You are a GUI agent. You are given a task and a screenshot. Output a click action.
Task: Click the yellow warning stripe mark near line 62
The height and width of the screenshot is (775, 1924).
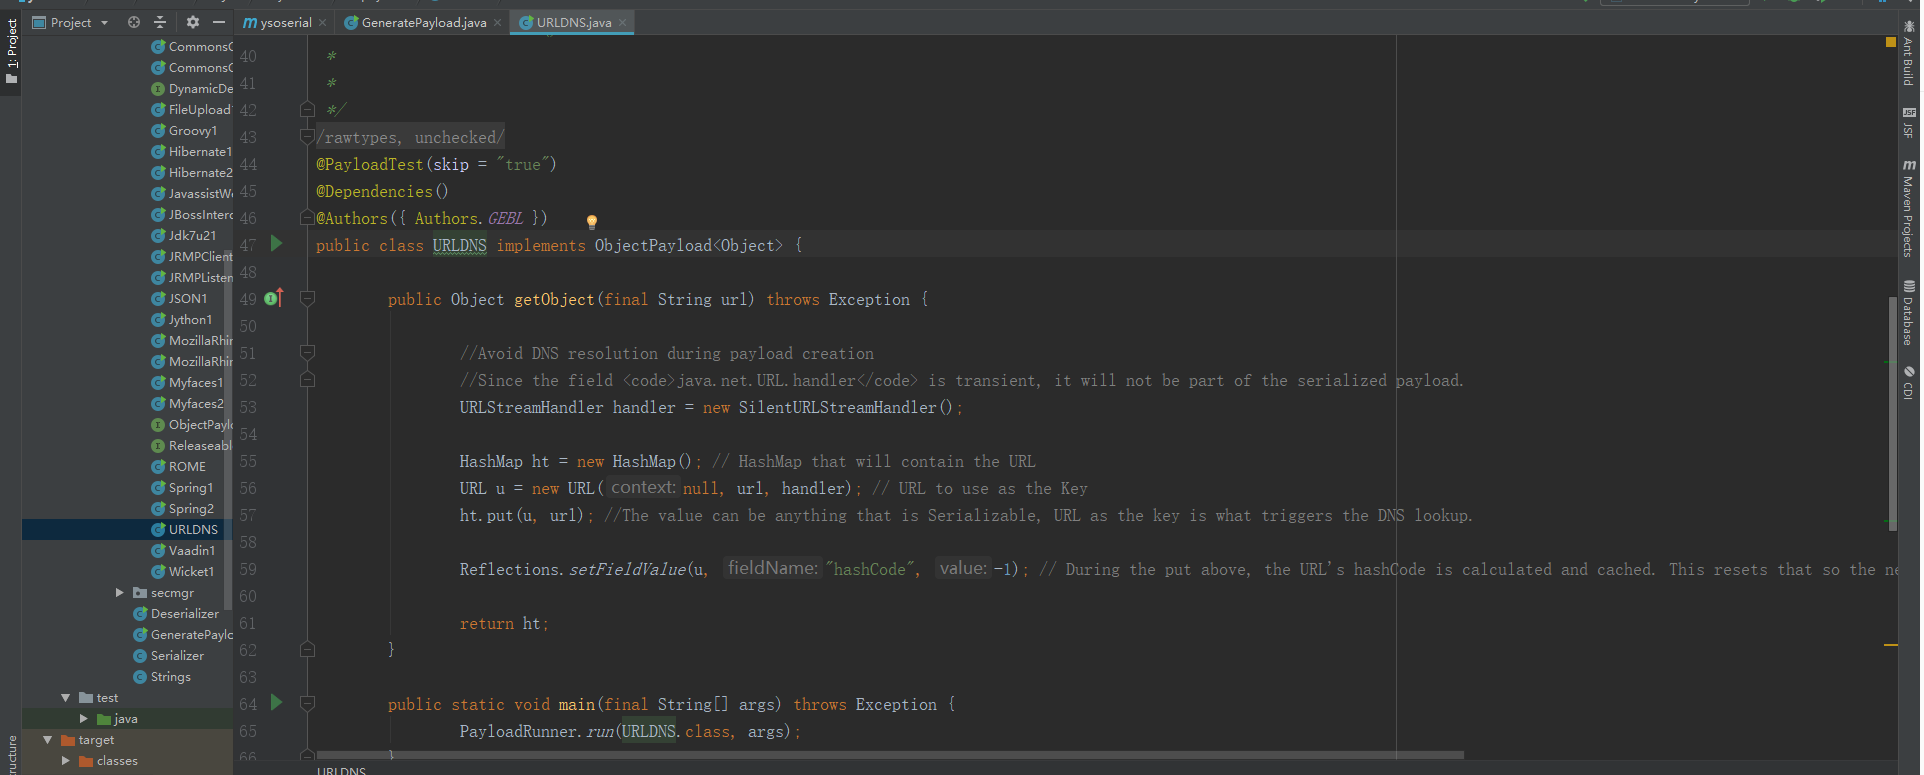[1890, 645]
